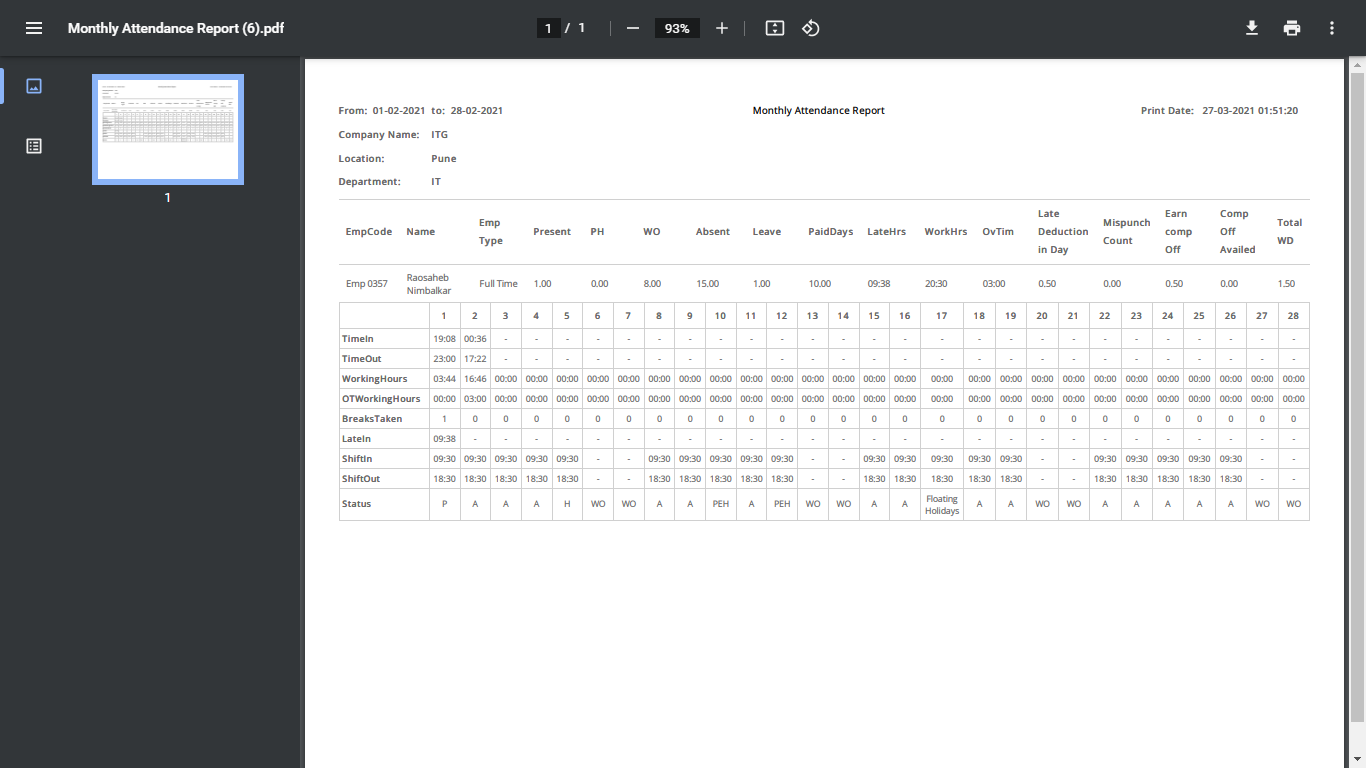Click the 'ShiftIn' row label

pyautogui.click(x=357, y=459)
